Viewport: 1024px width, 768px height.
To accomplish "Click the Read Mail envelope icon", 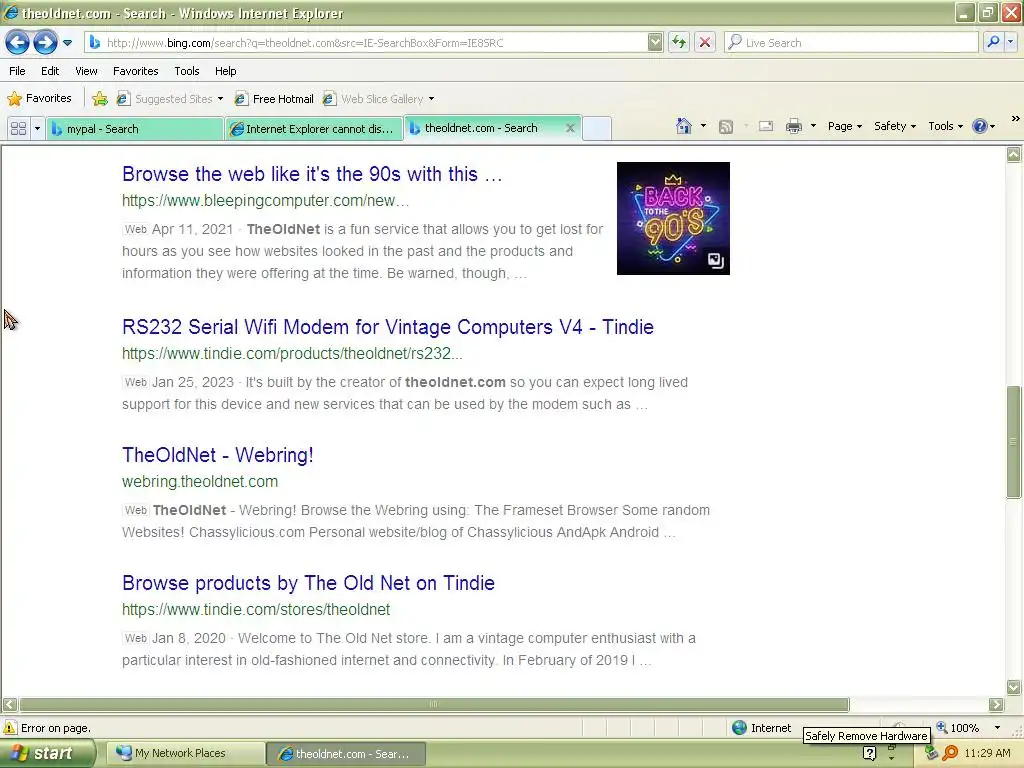I will (x=766, y=126).
